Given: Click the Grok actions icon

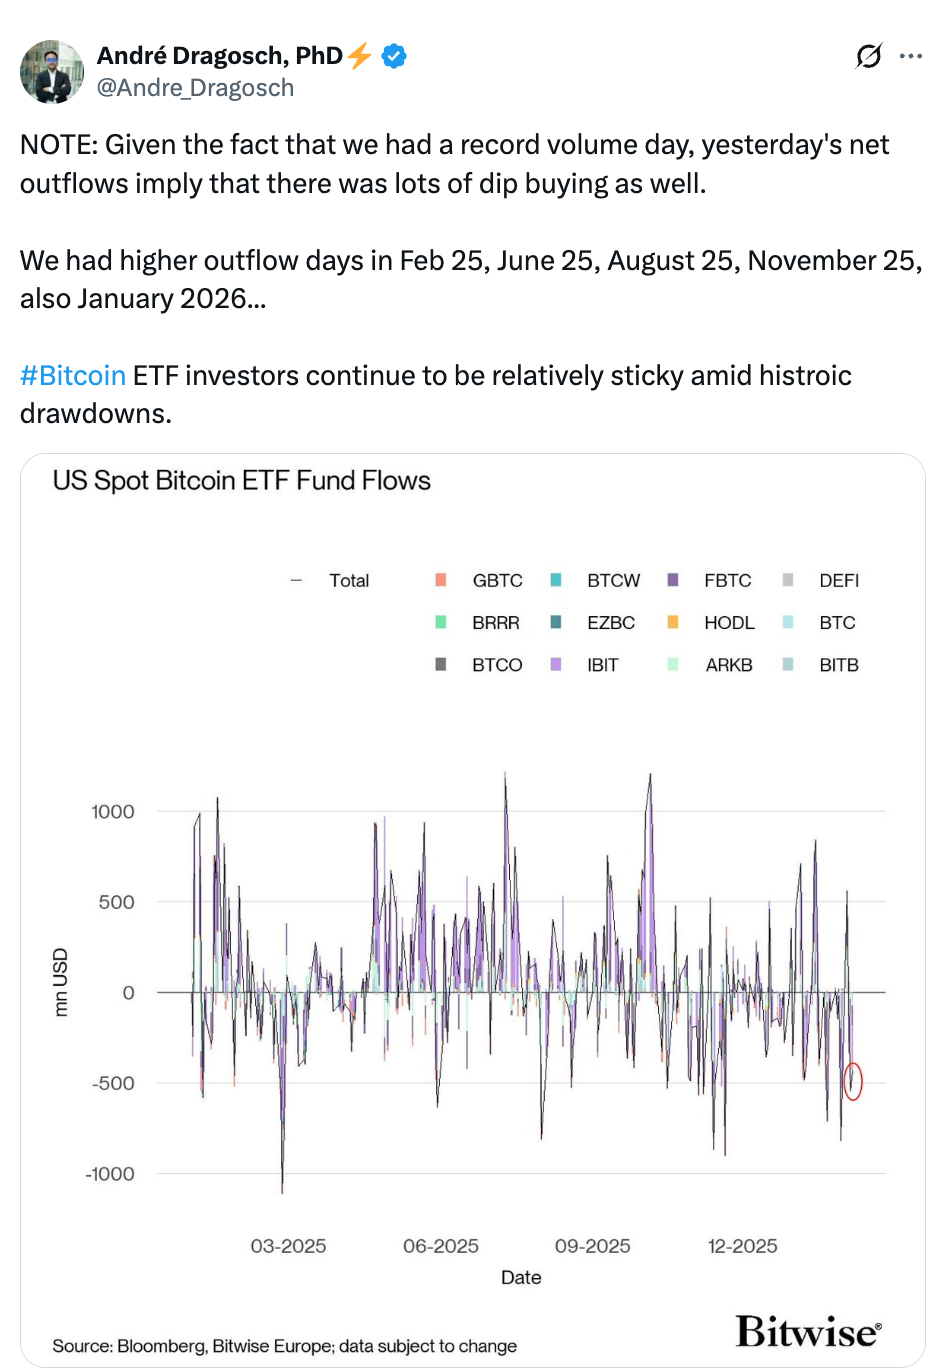Looking at the screenshot, I should [869, 56].
